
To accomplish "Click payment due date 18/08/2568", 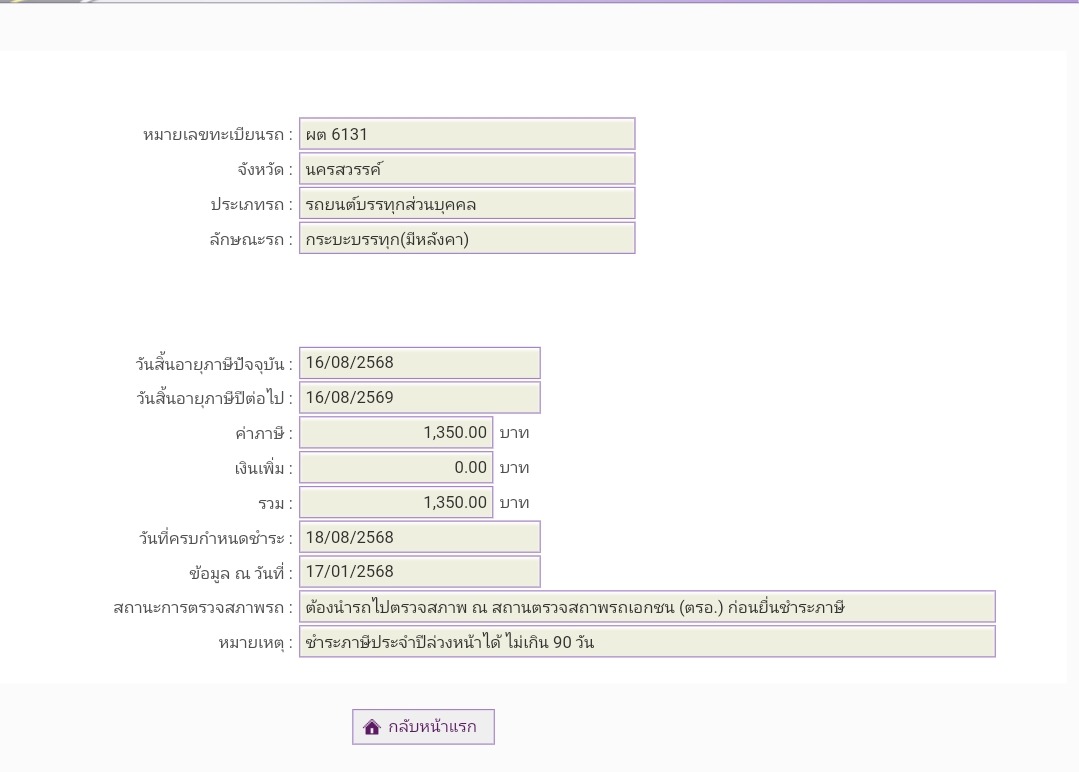I will pos(420,537).
